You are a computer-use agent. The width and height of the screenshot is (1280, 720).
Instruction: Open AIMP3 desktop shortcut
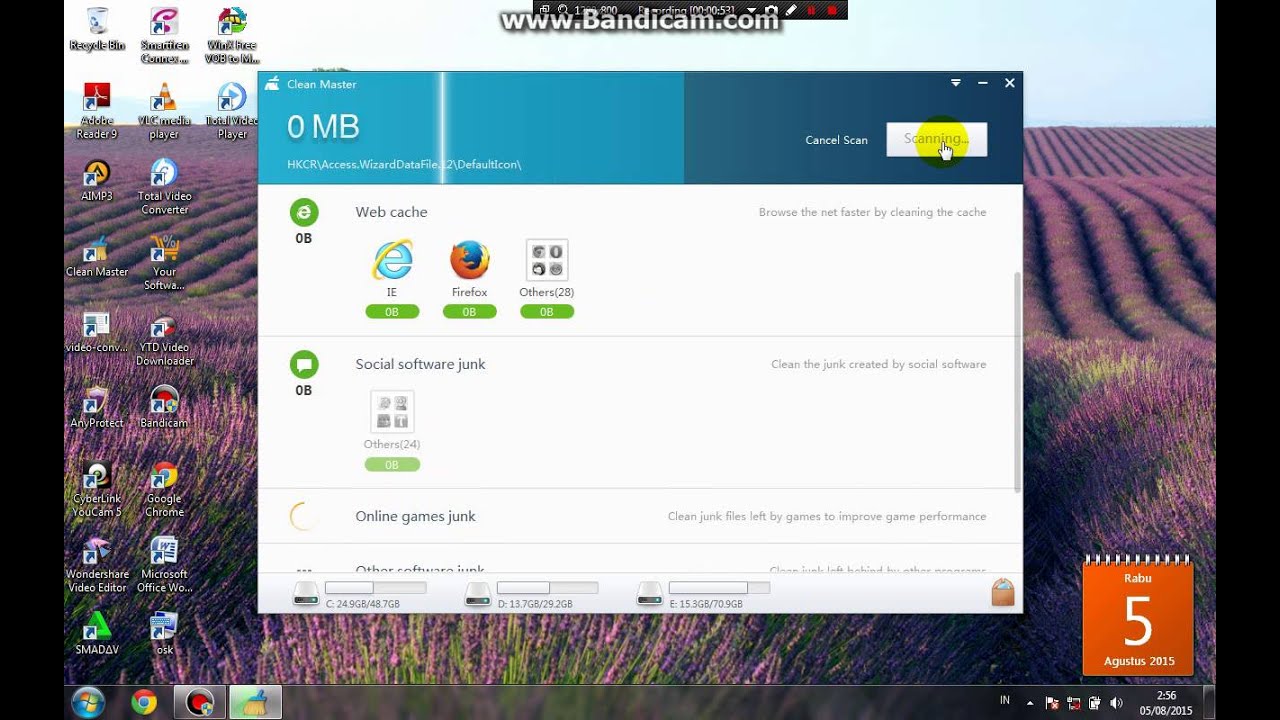[x=97, y=180]
